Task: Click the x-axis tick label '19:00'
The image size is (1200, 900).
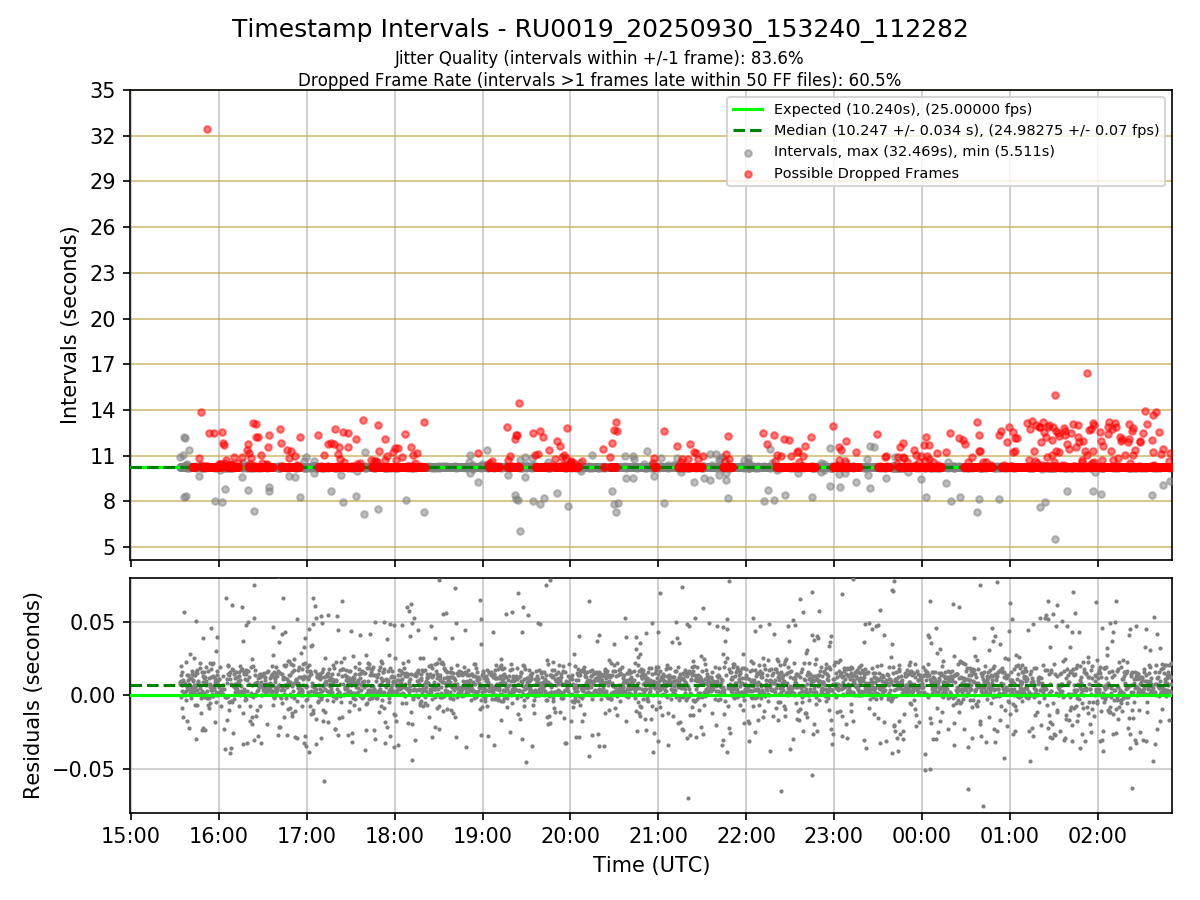Action: 482,834
